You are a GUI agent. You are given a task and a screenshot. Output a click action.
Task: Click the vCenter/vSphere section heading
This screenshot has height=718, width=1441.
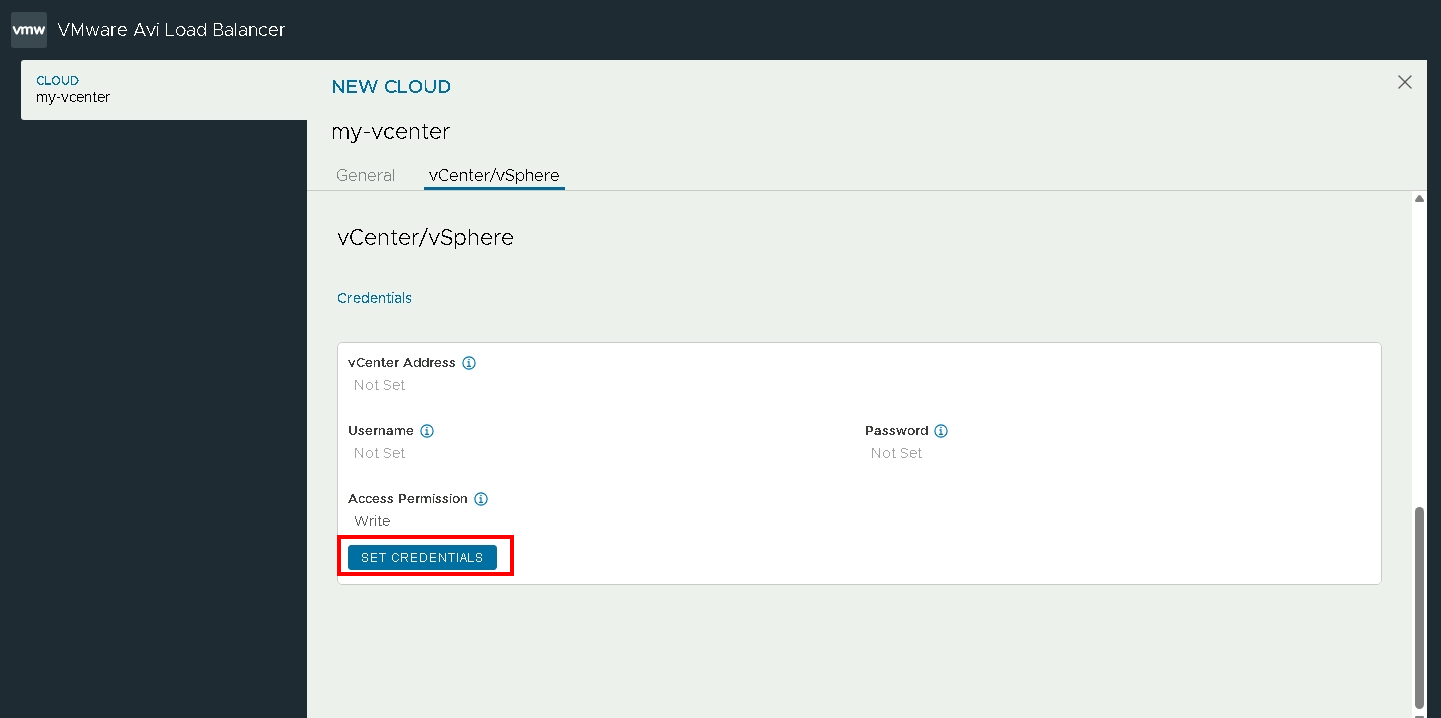tap(426, 238)
